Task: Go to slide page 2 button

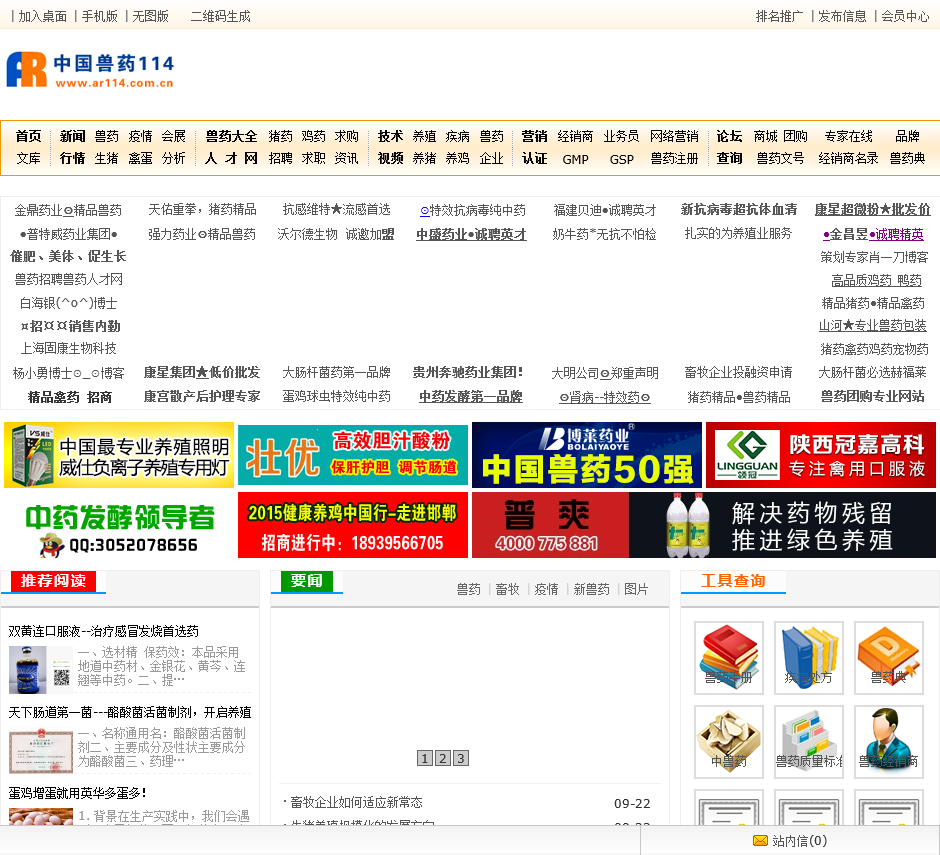Action: [x=442, y=758]
